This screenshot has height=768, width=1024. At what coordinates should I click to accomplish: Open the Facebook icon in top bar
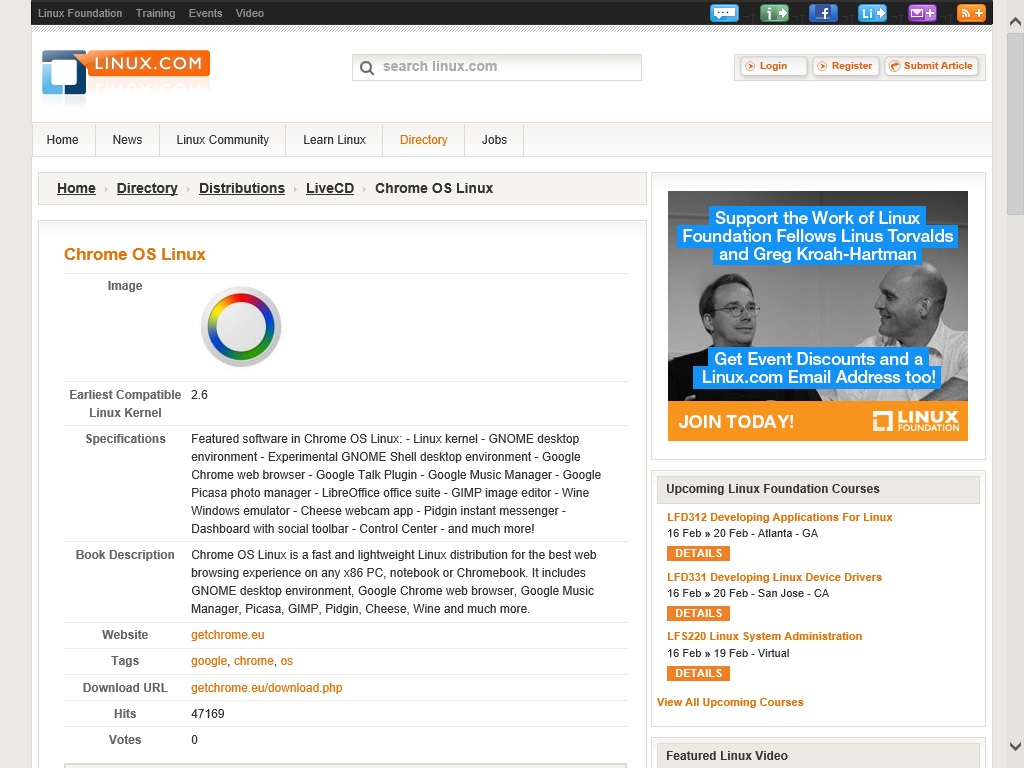(x=823, y=13)
